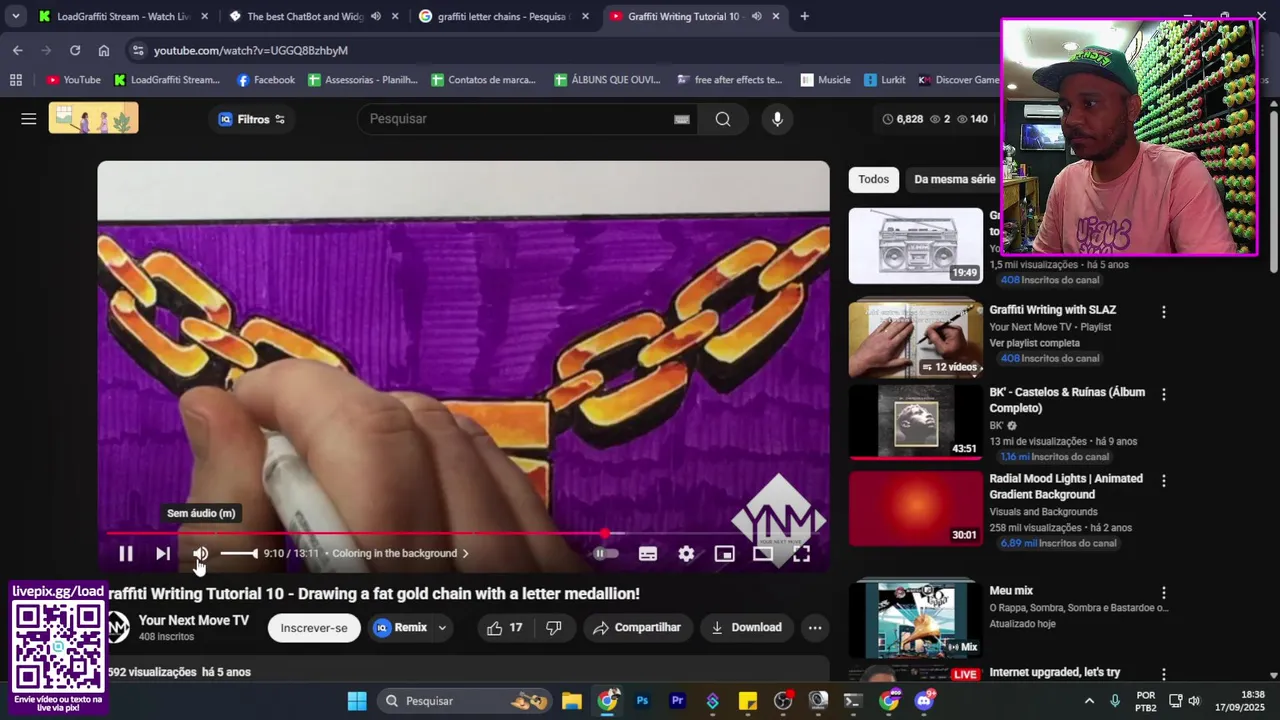Open the BK' Castelos & Ruínas album video
This screenshot has width=1280, height=720.
tap(916, 422)
